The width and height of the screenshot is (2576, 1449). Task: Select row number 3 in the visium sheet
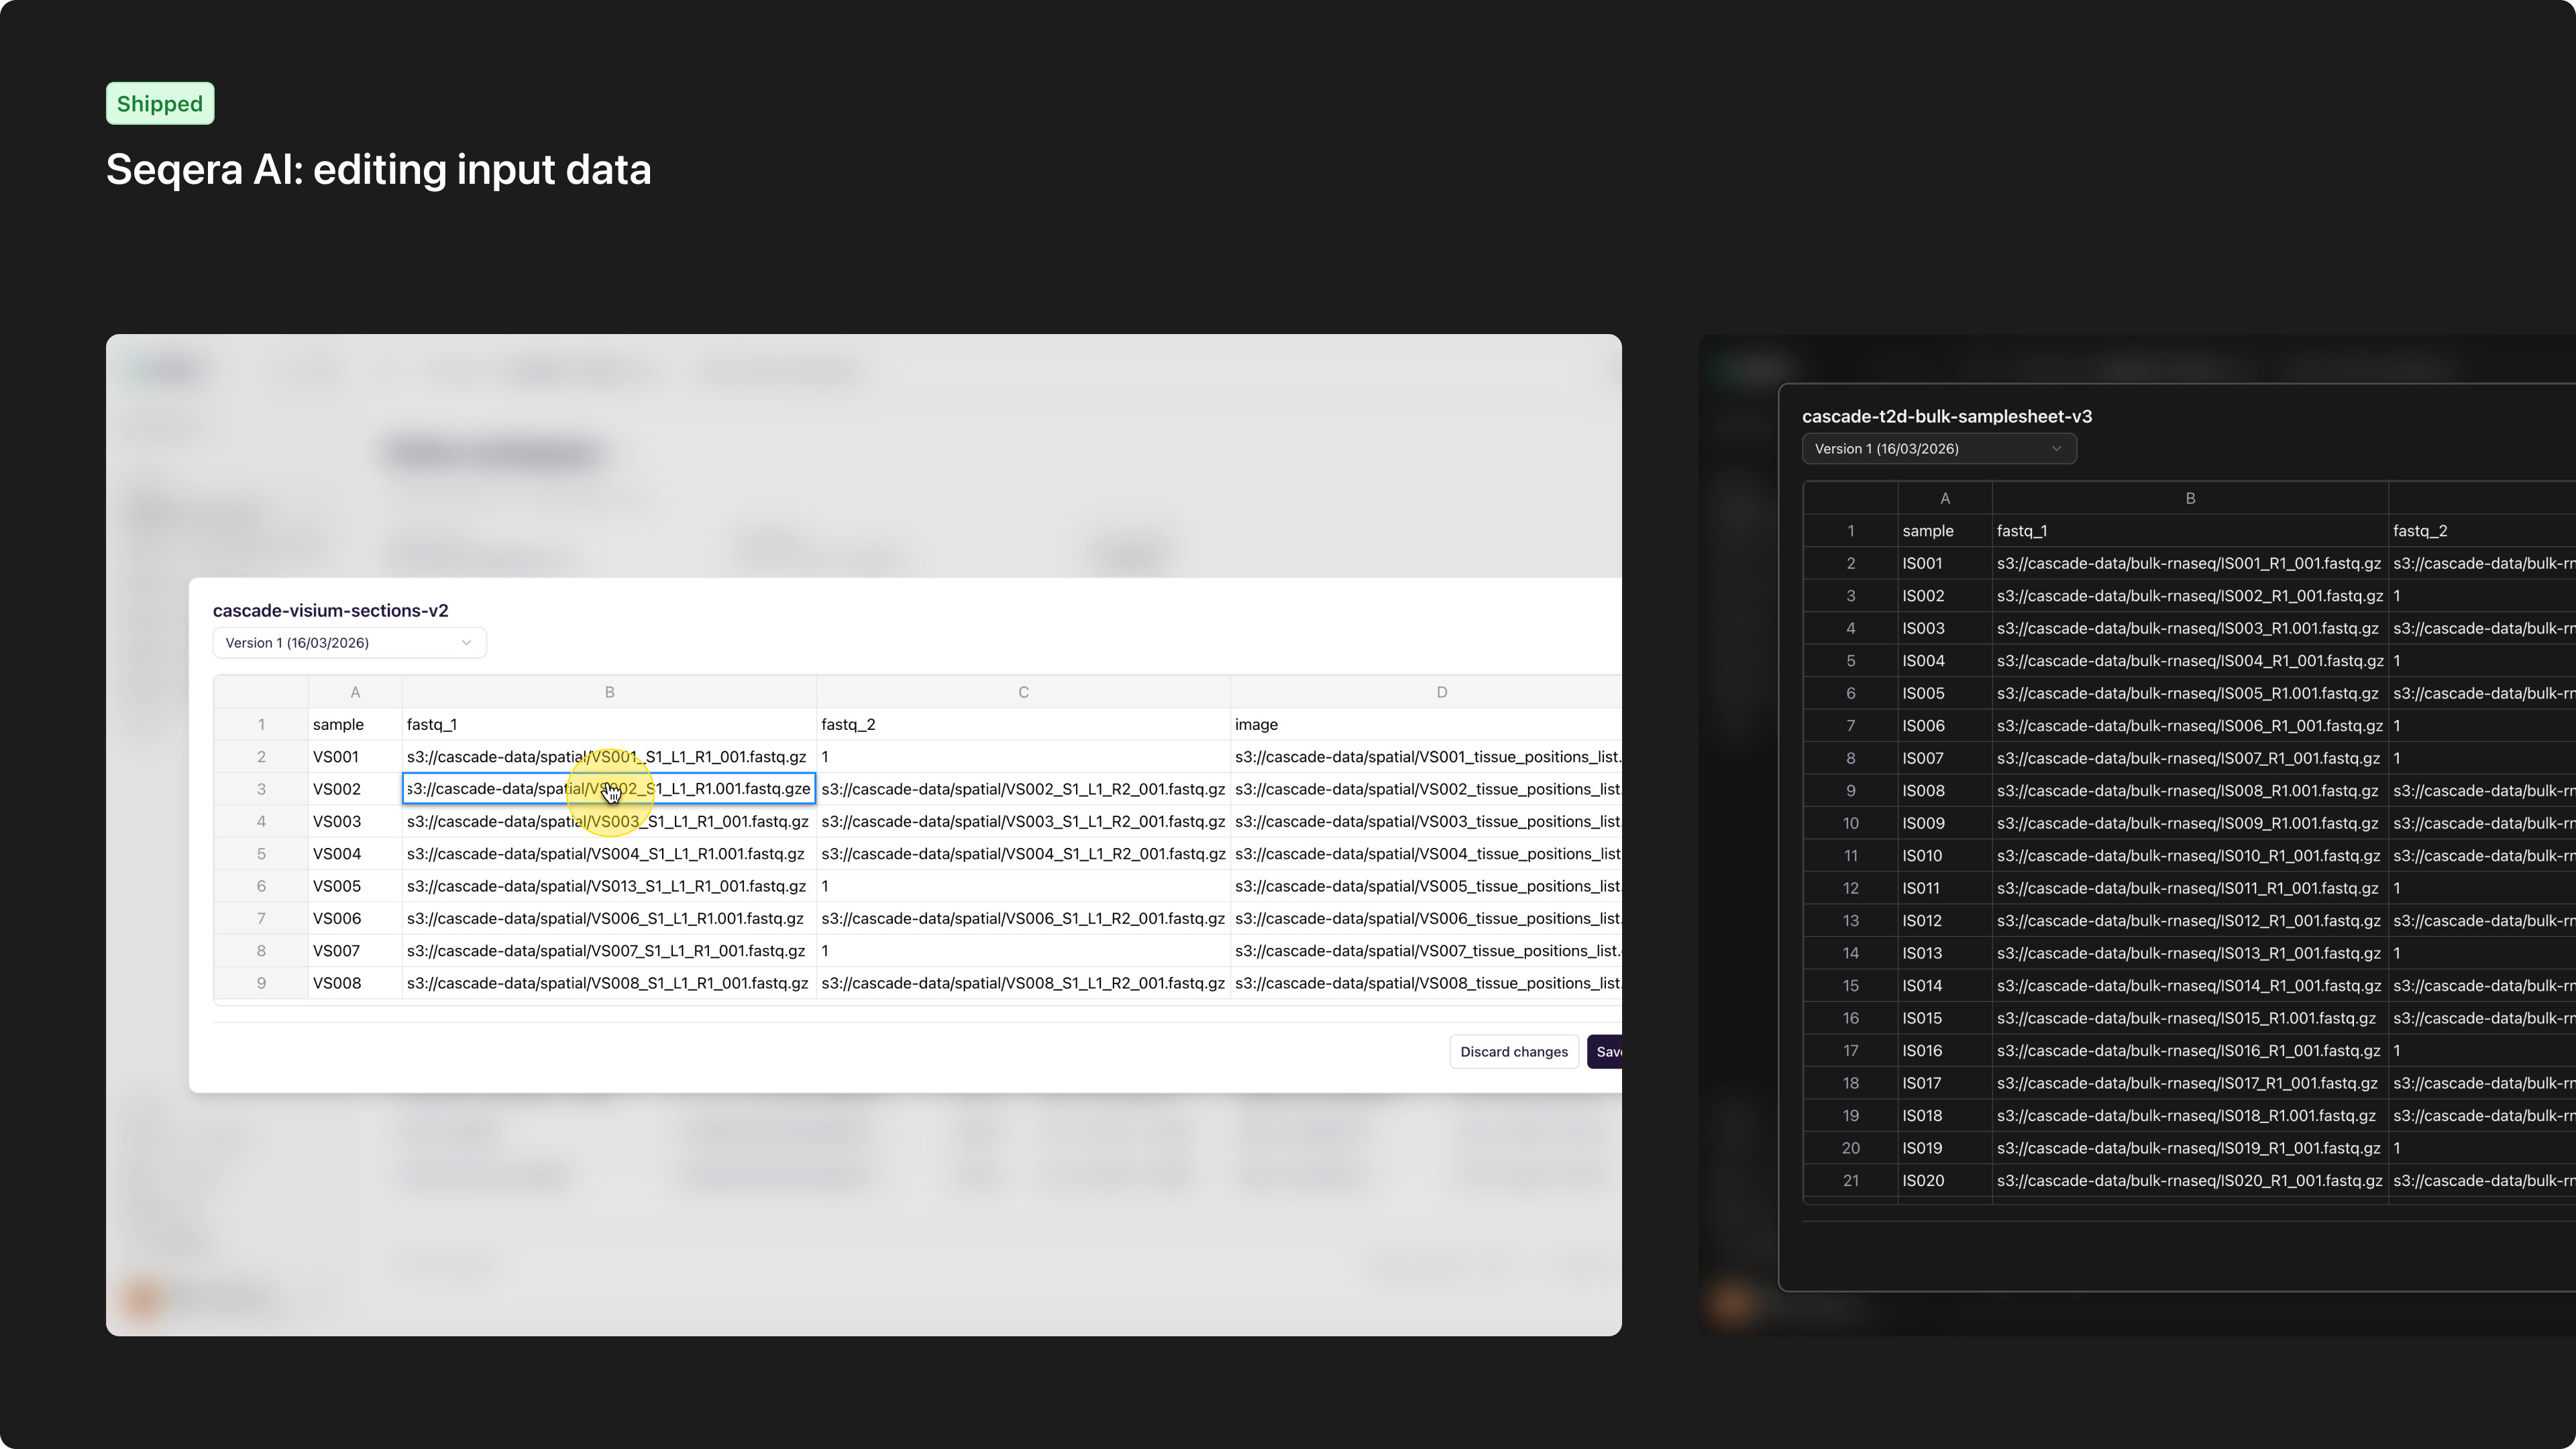point(261,789)
